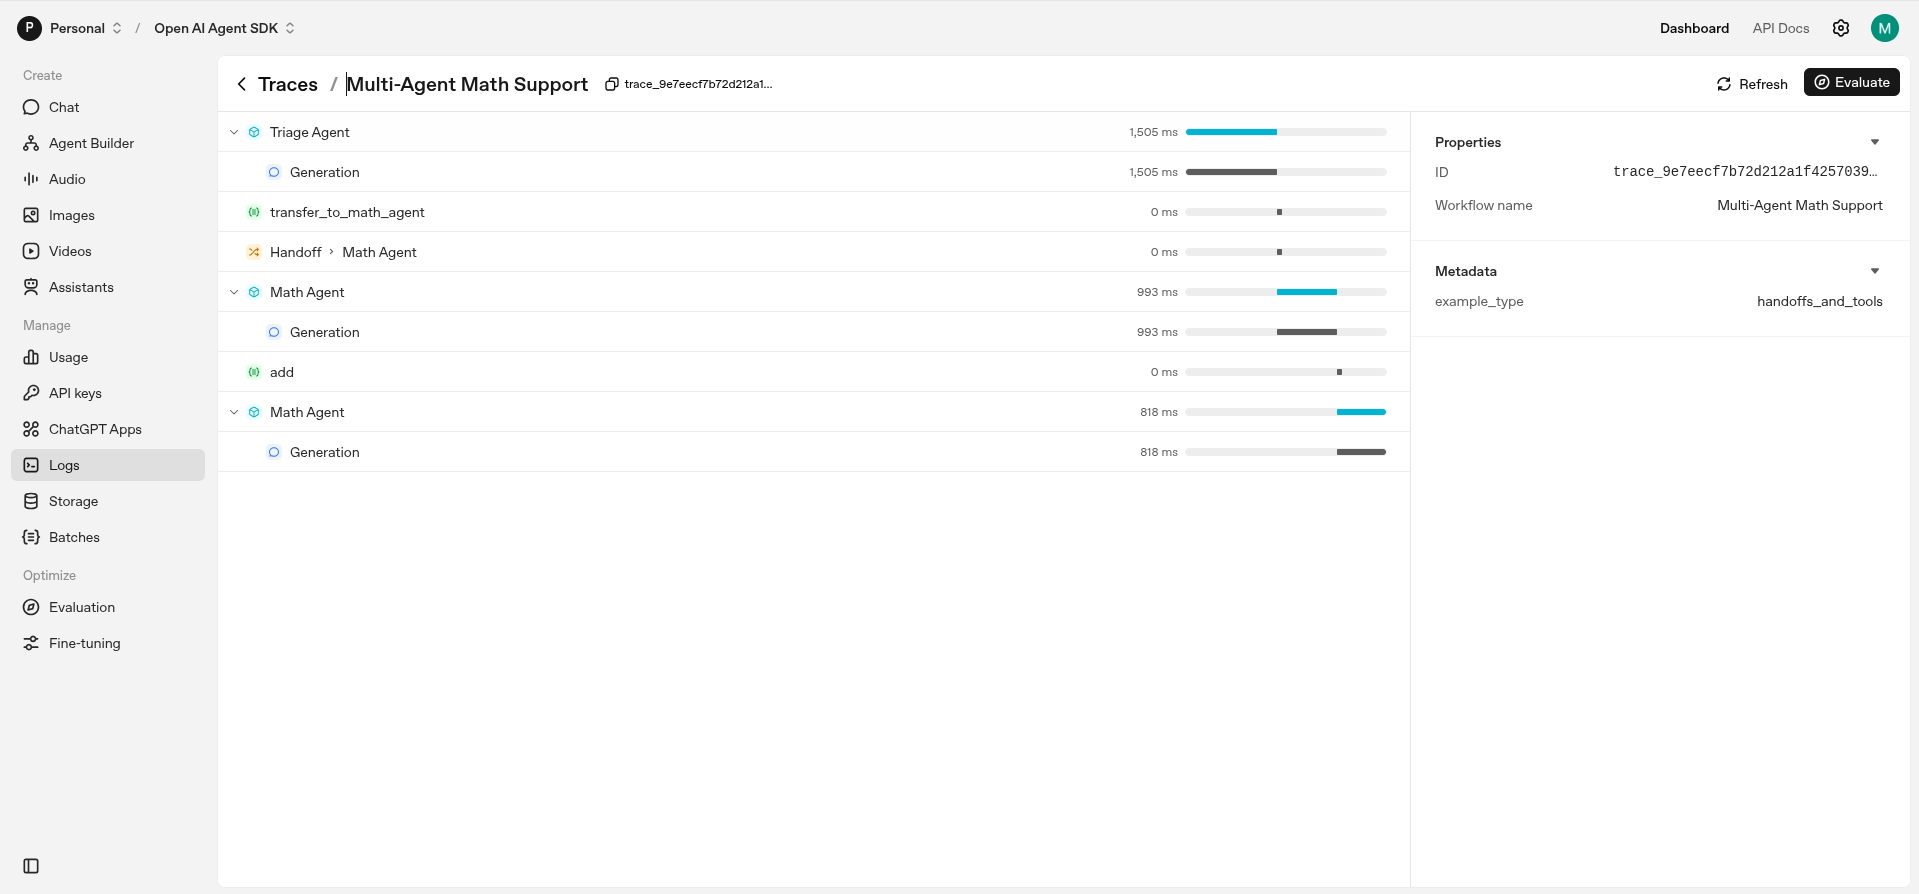This screenshot has width=1919, height=894.
Task: Click the truncated trace ID in header
Action: coord(698,84)
